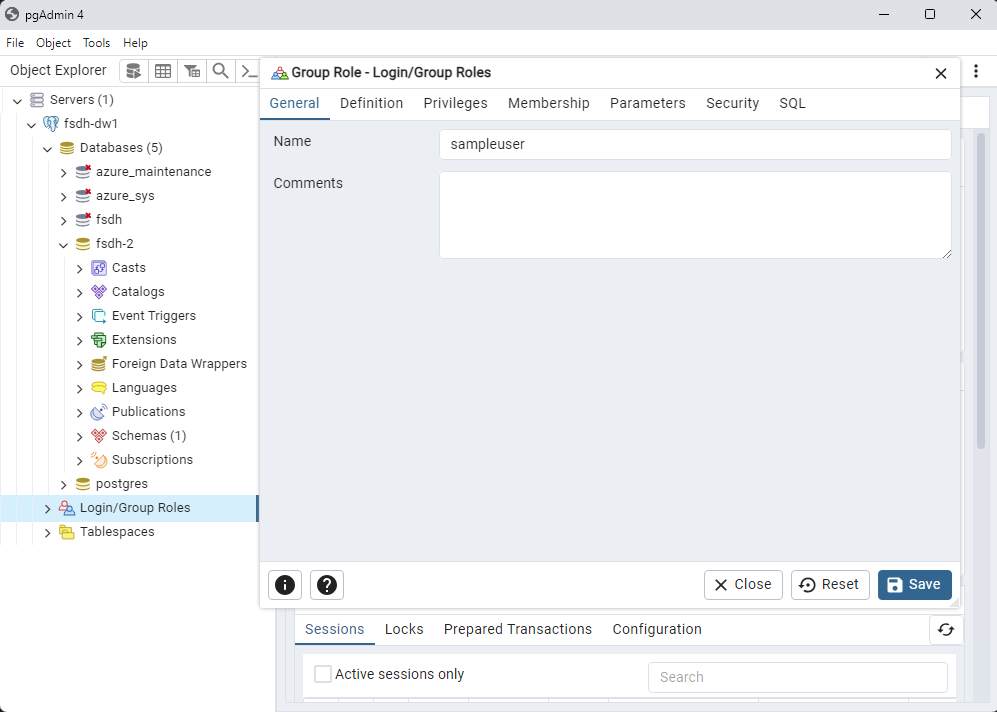Click the Comments text area

694,215
